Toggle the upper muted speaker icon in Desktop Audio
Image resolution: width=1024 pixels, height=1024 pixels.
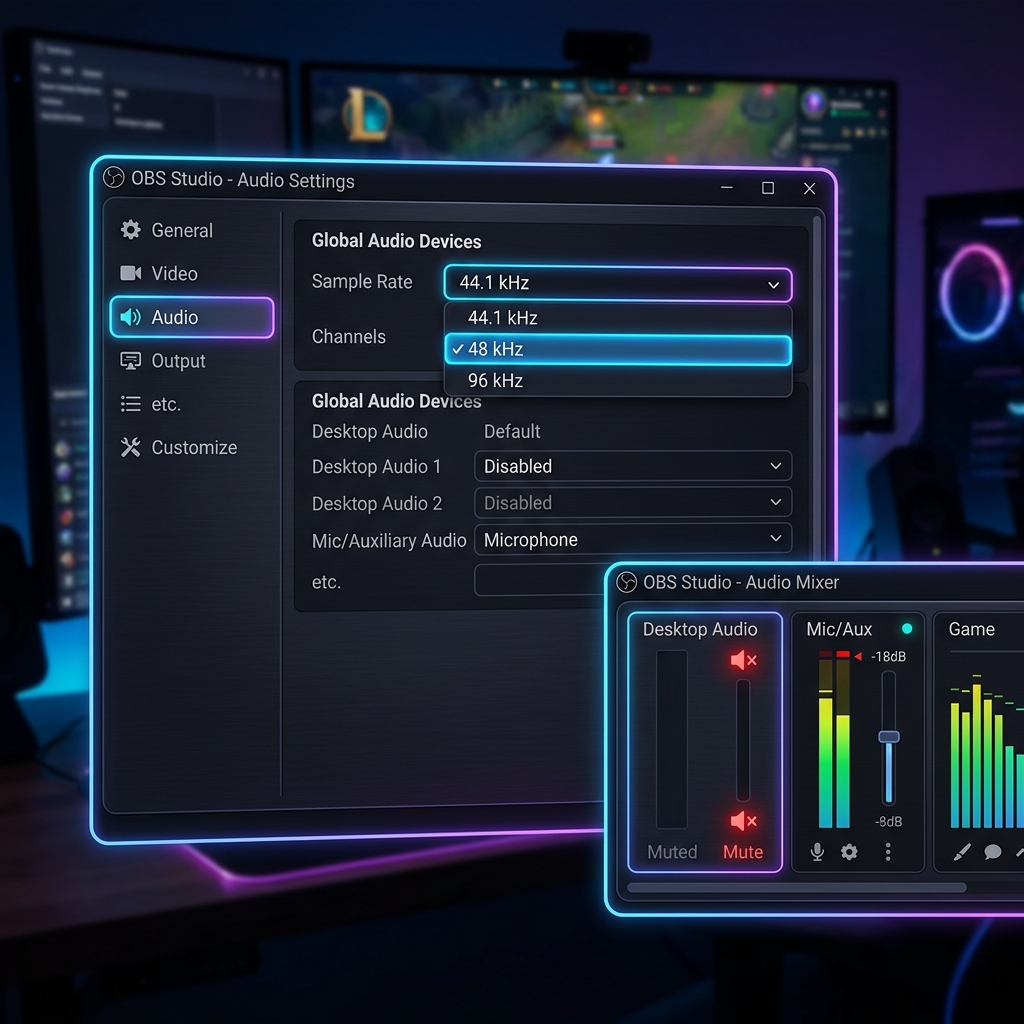[x=744, y=660]
